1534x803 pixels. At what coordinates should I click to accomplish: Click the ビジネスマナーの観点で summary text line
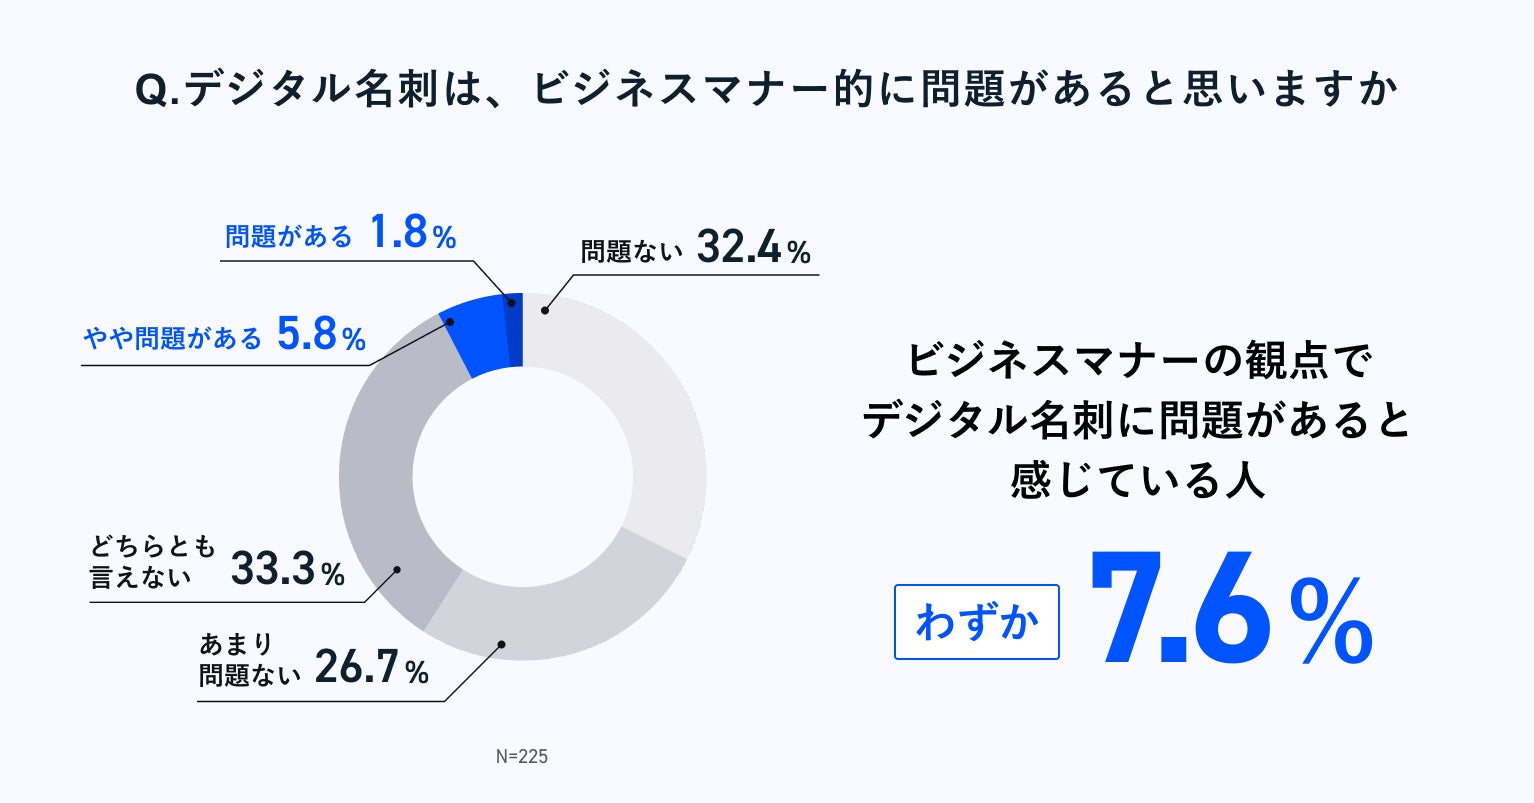point(1136,361)
